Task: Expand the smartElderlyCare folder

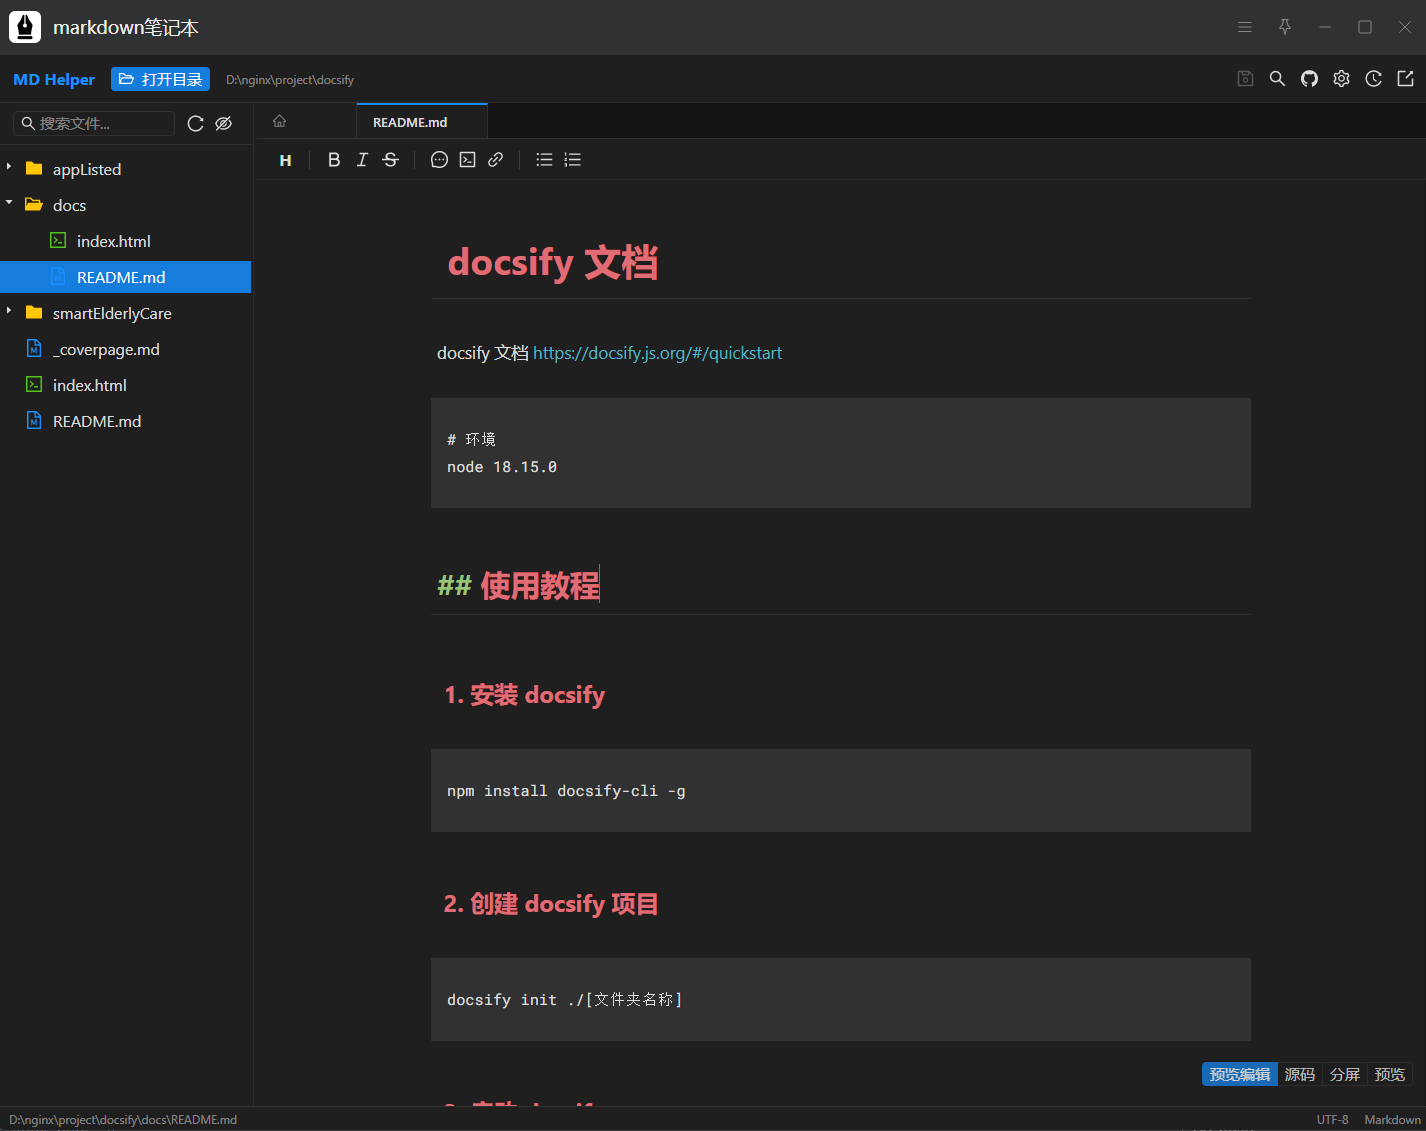Action: pyautogui.click(x=10, y=312)
